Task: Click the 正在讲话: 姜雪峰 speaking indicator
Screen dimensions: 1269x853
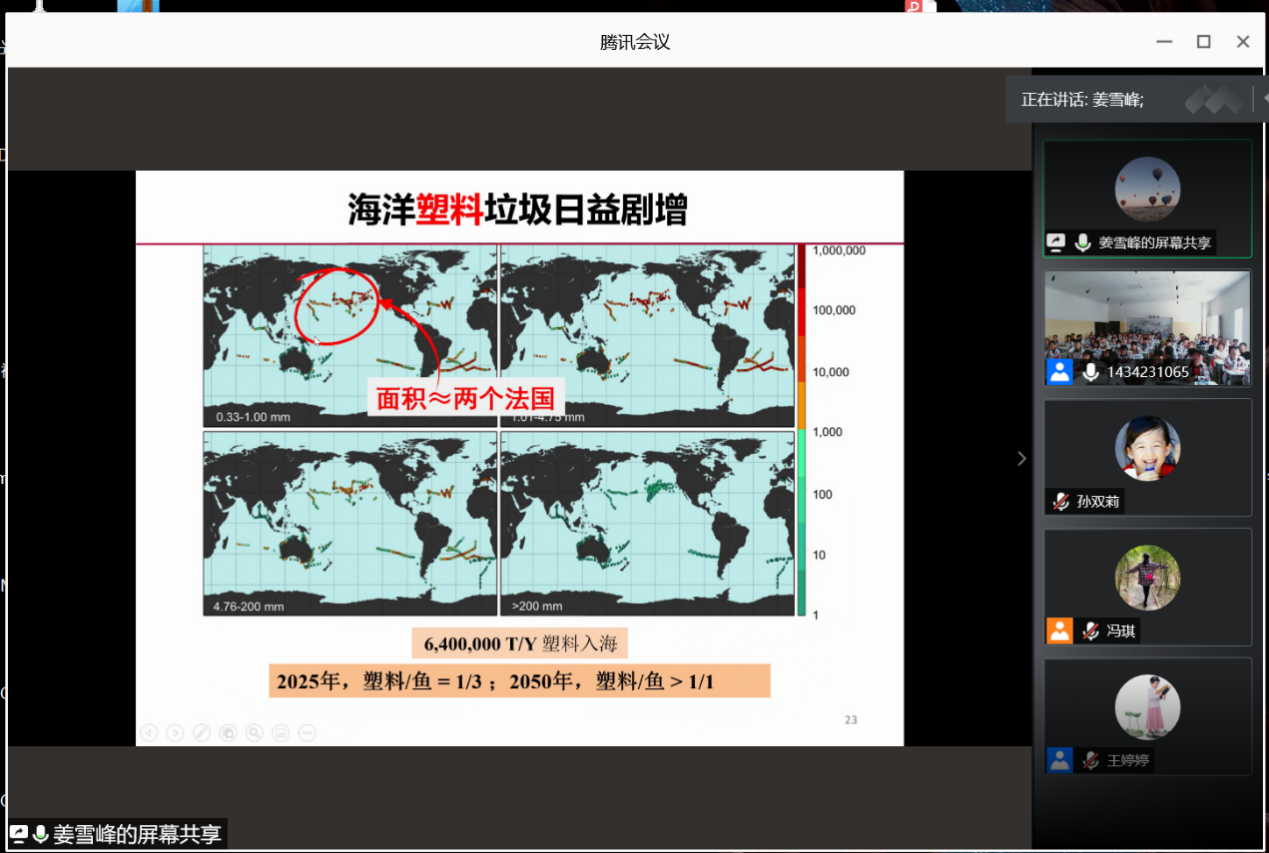Action: (1082, 100)
